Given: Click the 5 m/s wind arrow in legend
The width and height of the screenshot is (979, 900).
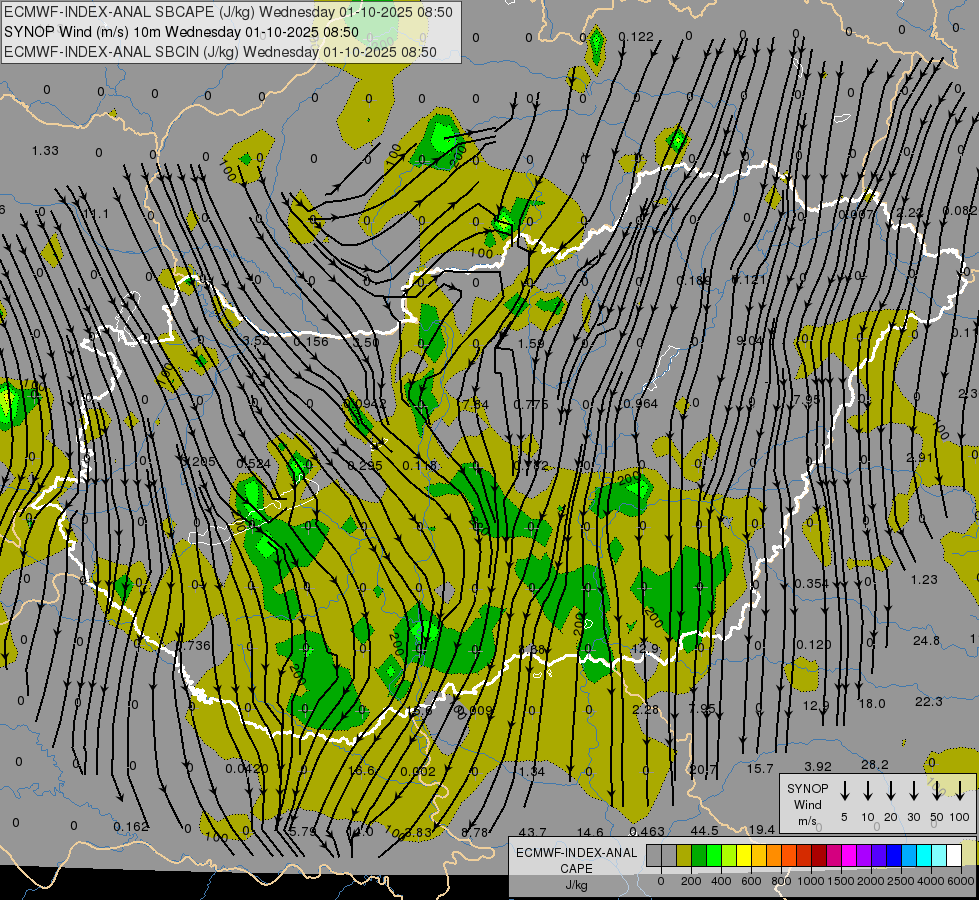Looking at the screenshot, I should (845, 791).
